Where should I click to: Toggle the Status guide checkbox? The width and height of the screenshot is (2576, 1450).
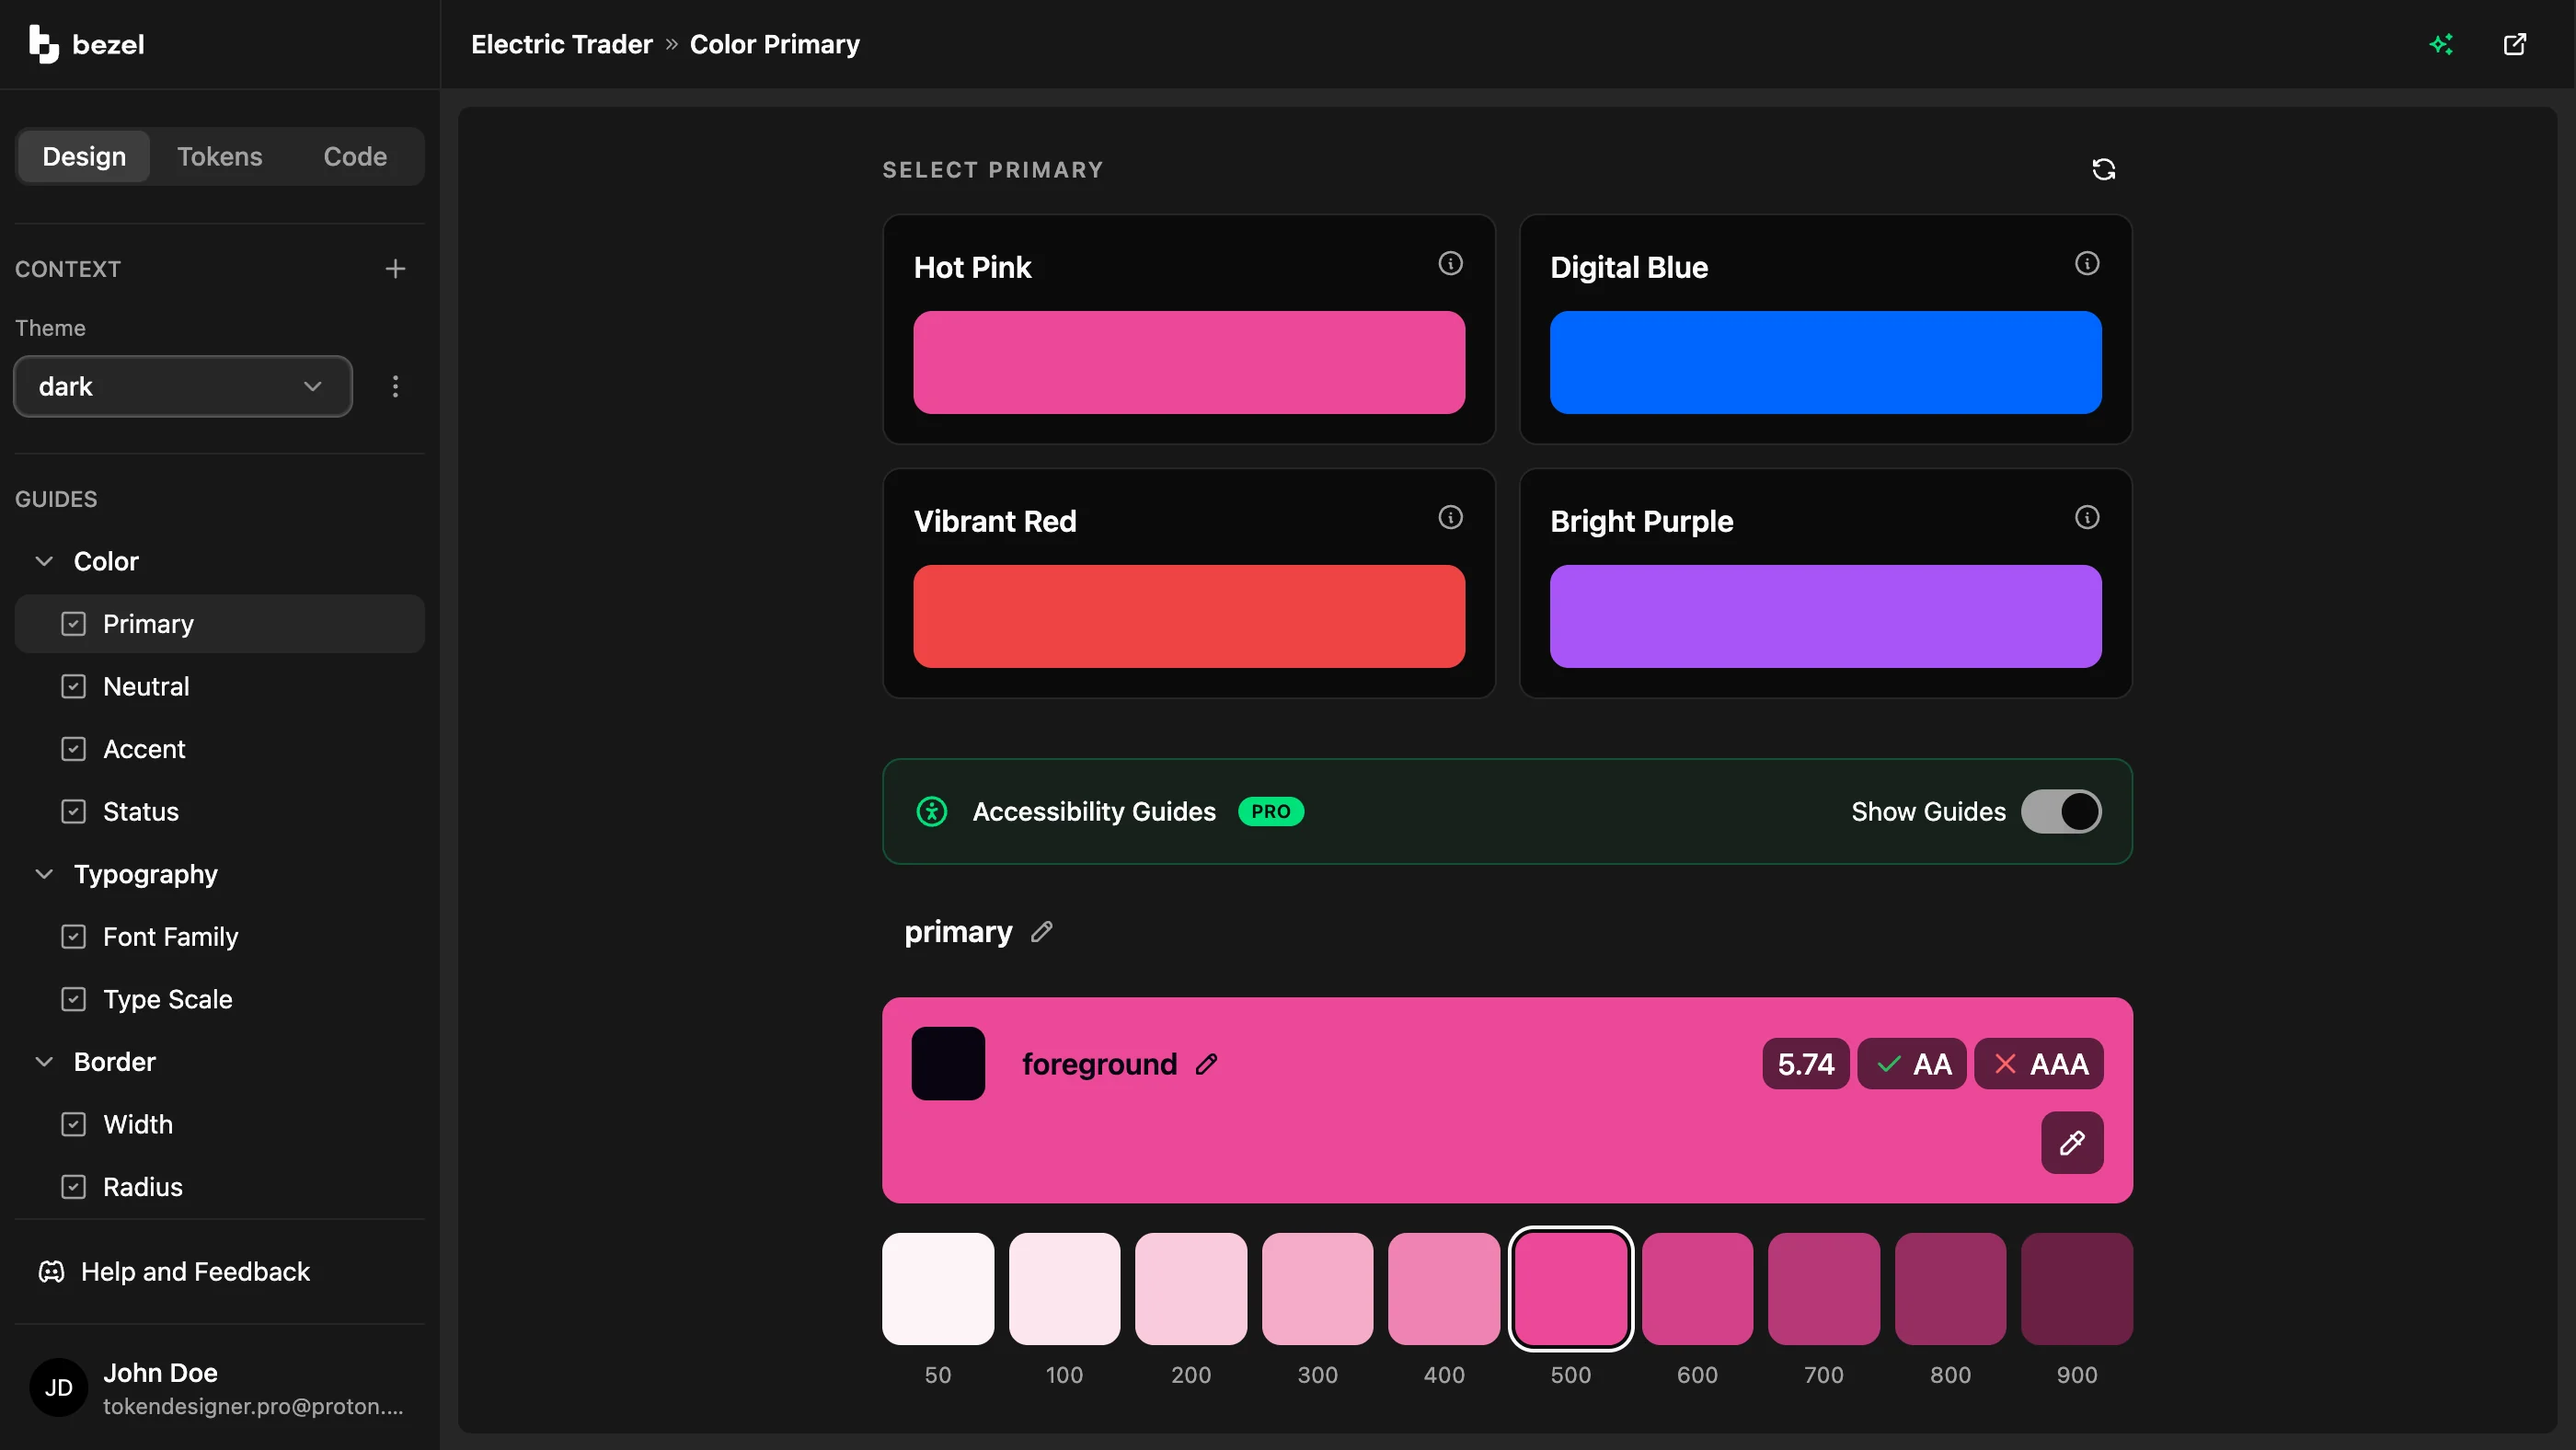[73, 811]
